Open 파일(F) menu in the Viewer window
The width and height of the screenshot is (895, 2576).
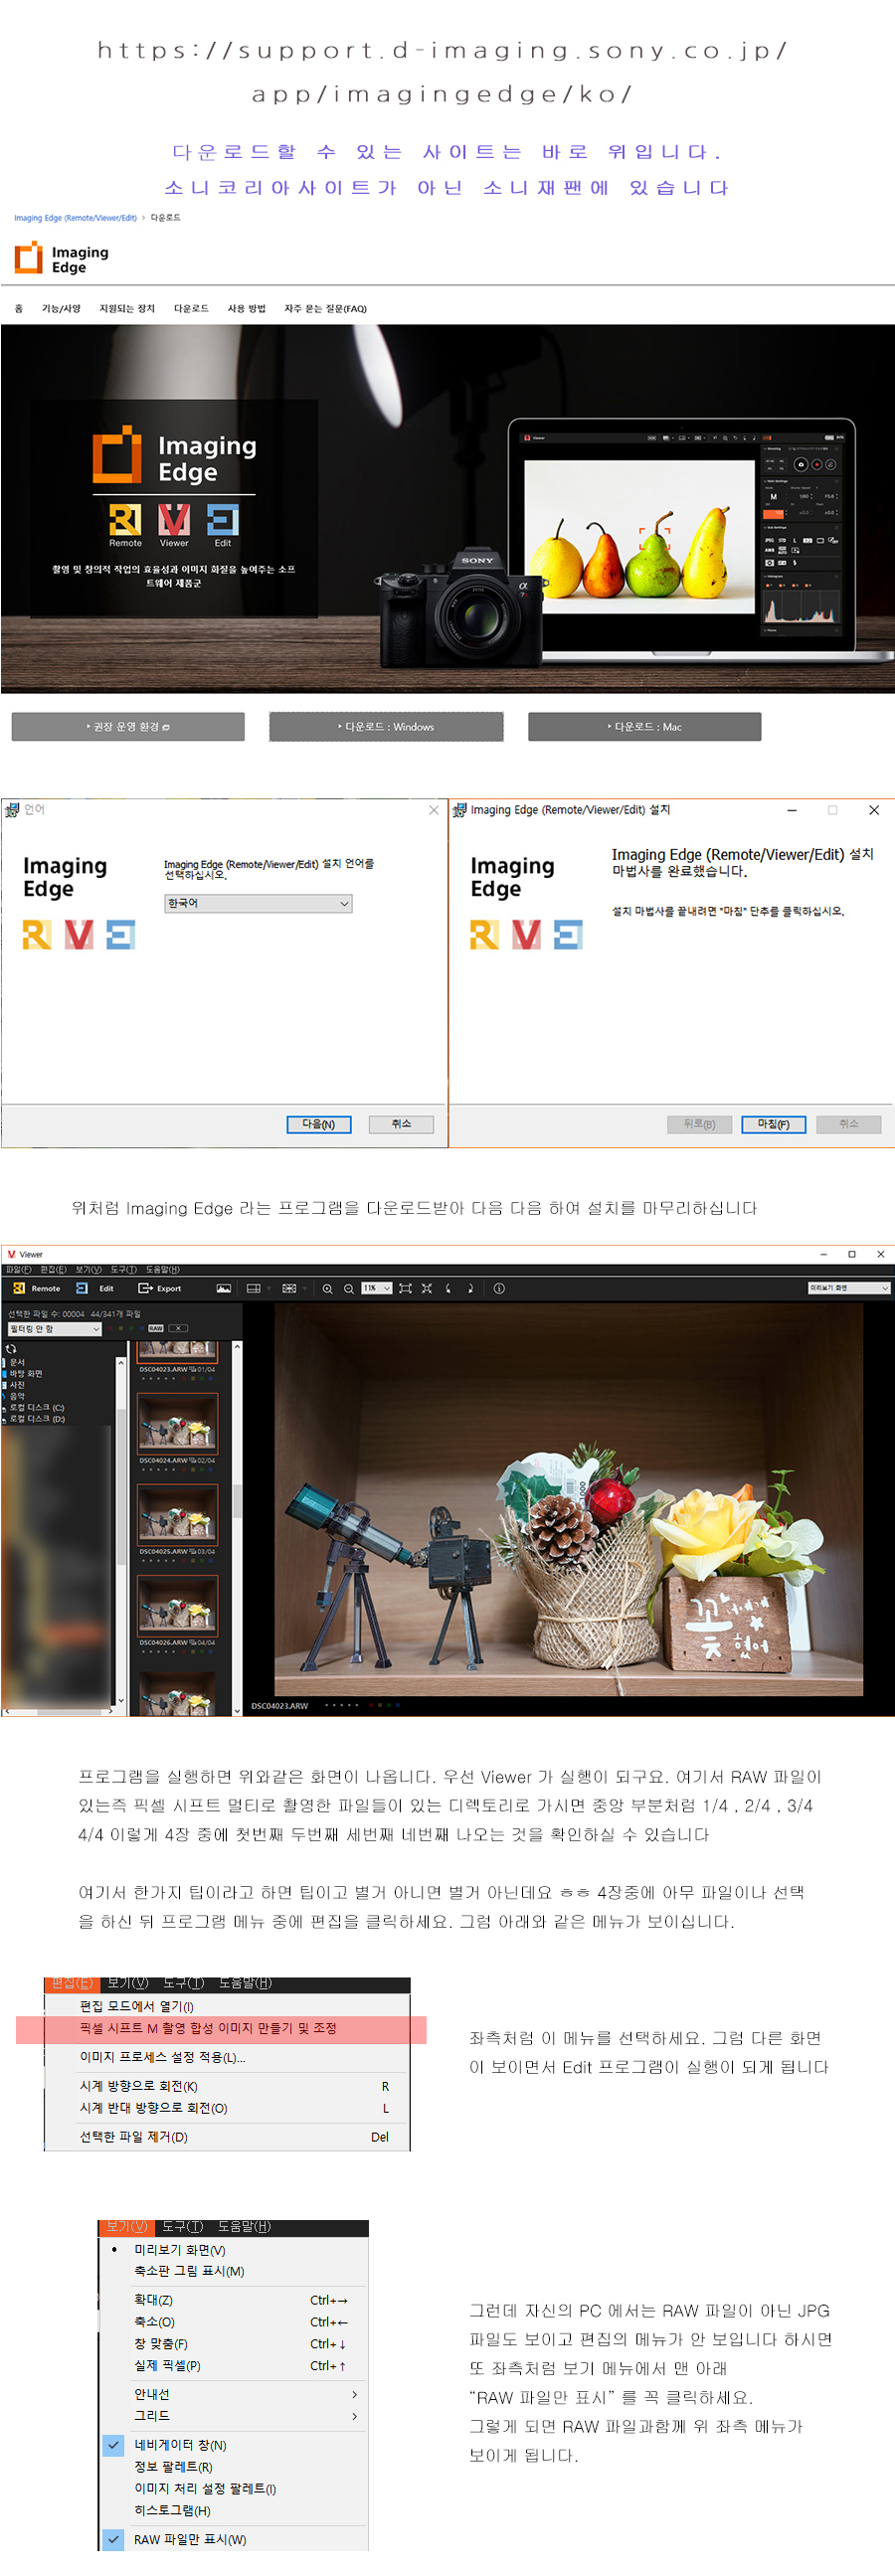18,1269
